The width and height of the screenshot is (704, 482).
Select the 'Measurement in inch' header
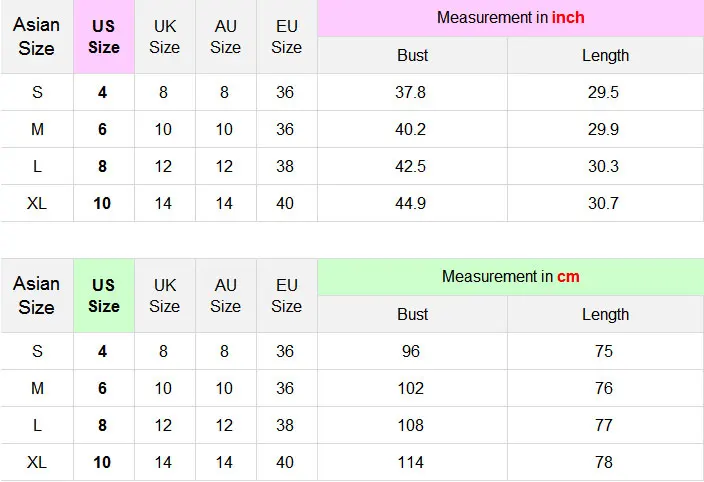510,18
